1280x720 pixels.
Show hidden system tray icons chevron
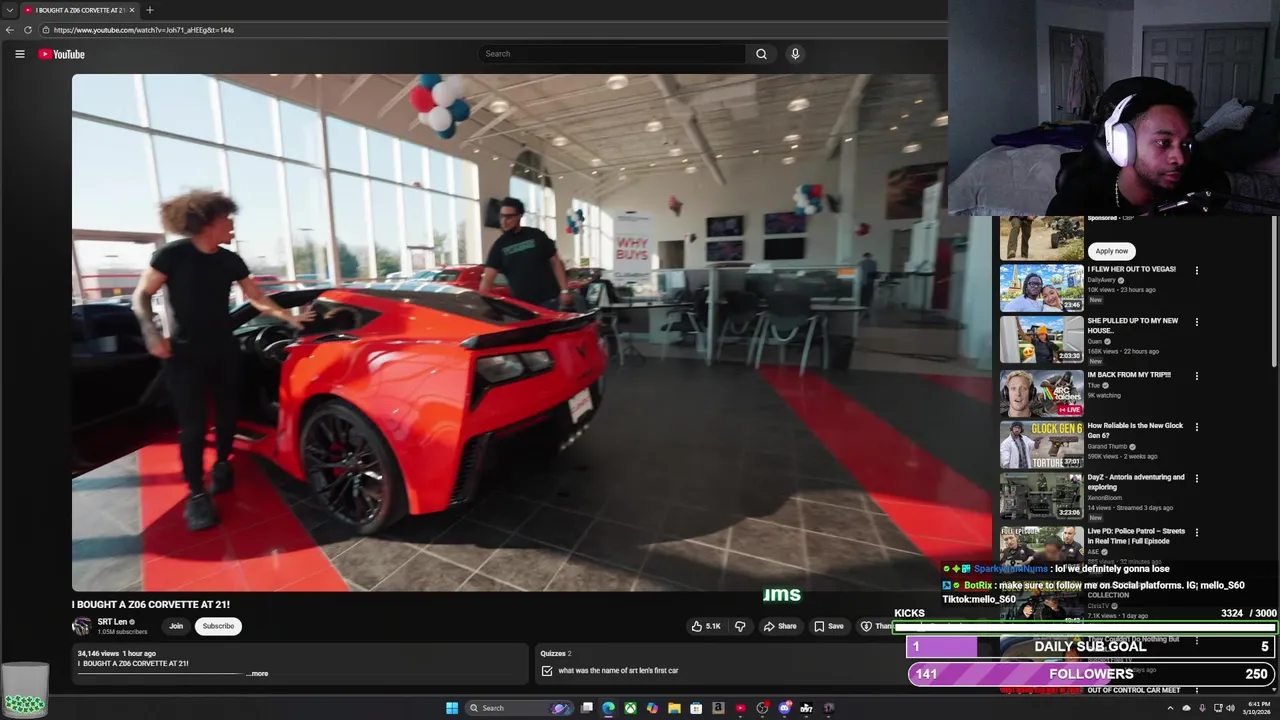(x=1170, y=708)
